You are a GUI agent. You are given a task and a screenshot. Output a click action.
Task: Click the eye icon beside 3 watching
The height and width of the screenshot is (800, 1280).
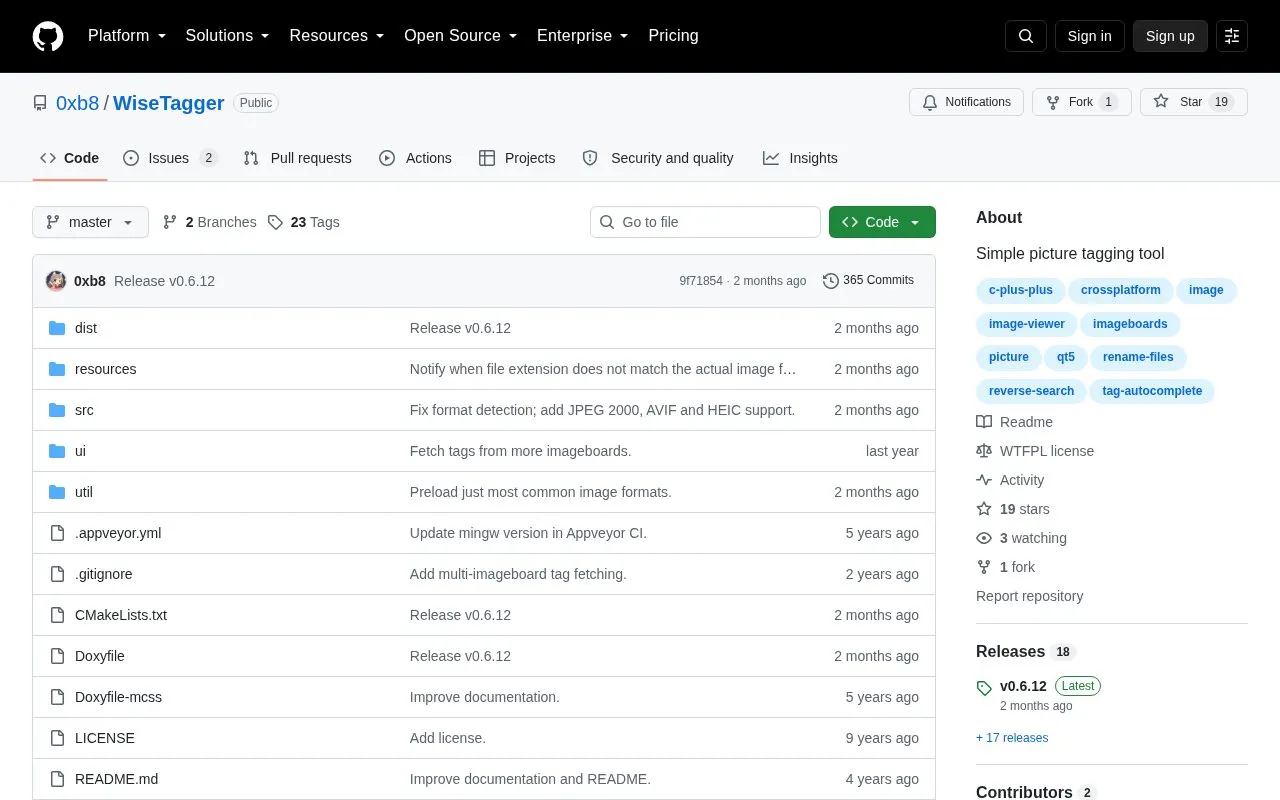[984, 538]
